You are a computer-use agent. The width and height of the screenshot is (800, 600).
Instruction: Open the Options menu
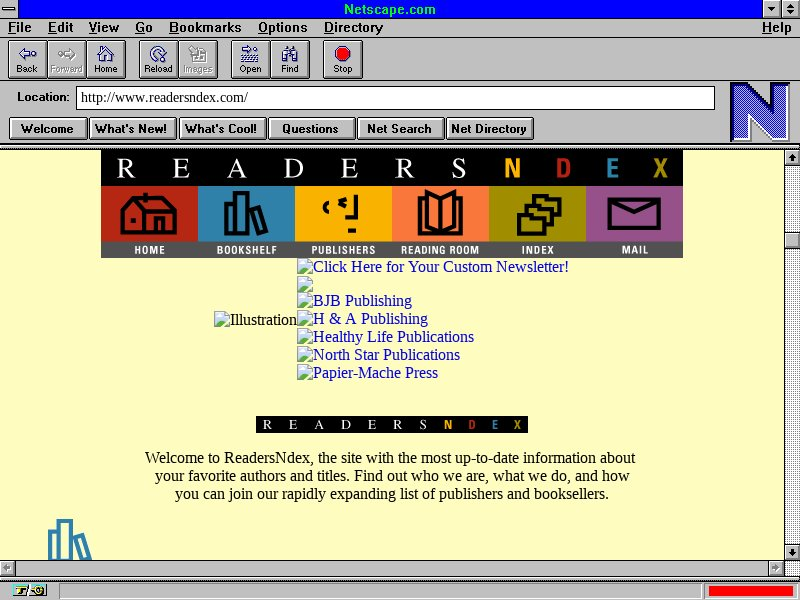pyautogui.click(x=282, y=27)
